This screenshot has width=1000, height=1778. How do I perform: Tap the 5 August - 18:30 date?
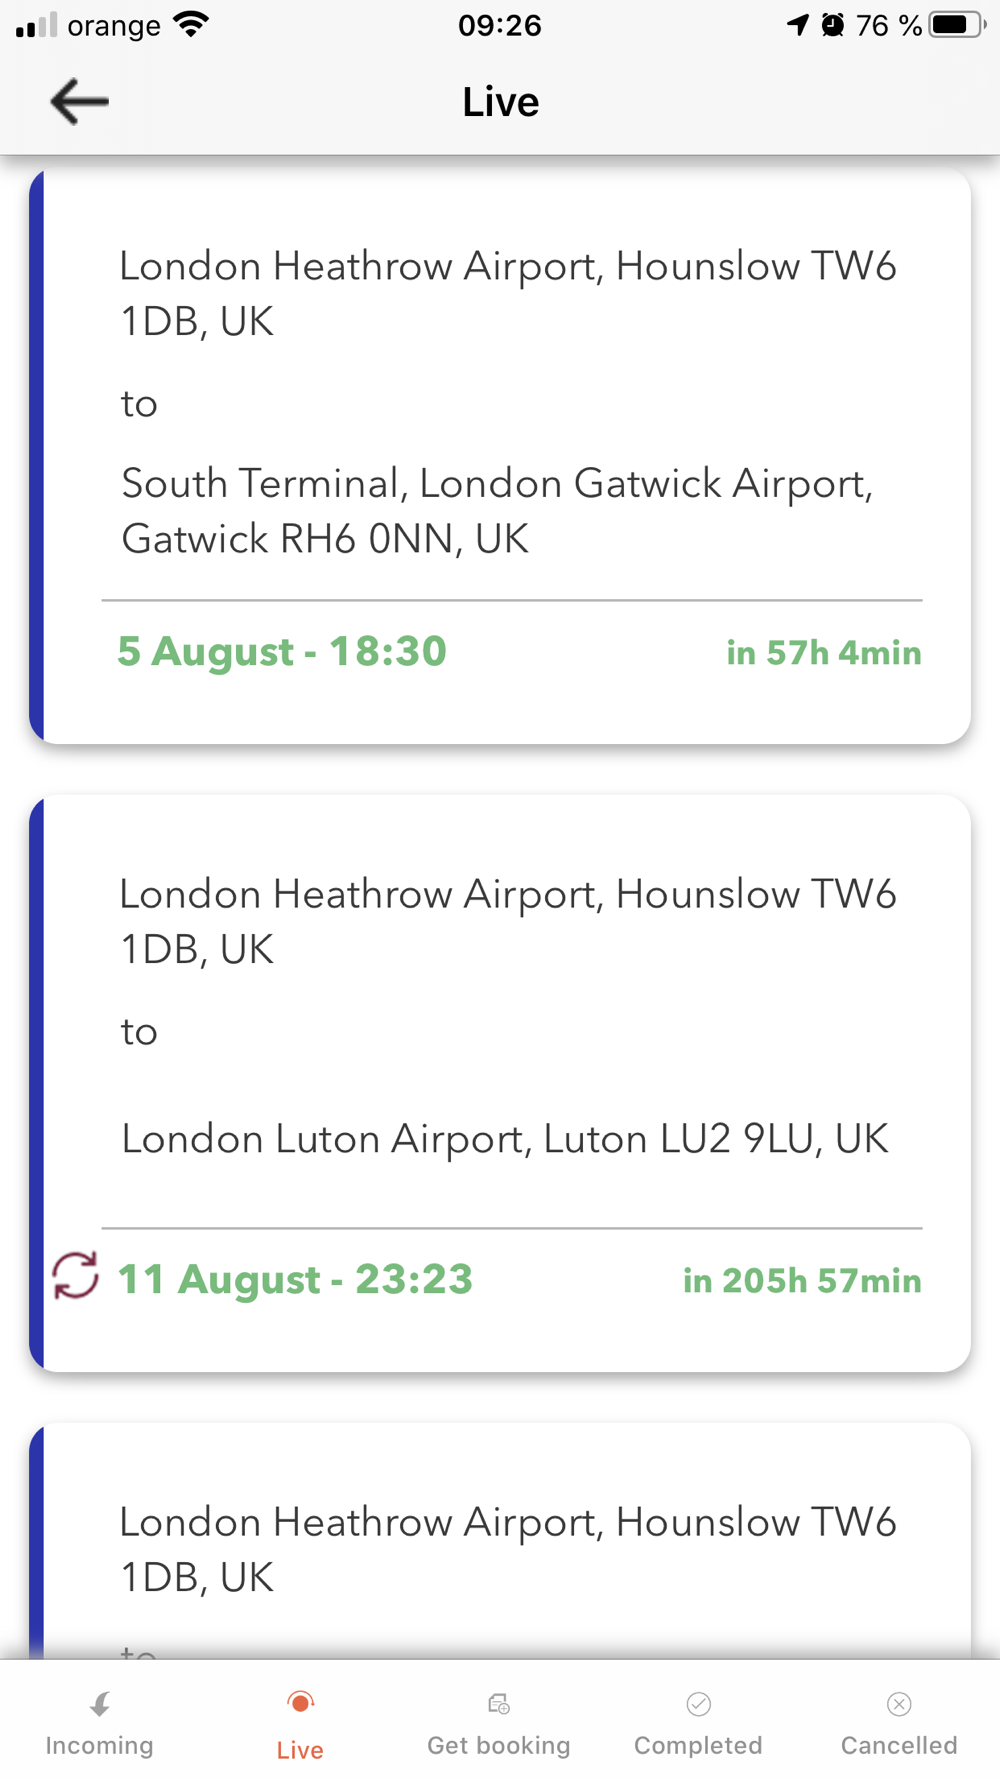[282, 652]
